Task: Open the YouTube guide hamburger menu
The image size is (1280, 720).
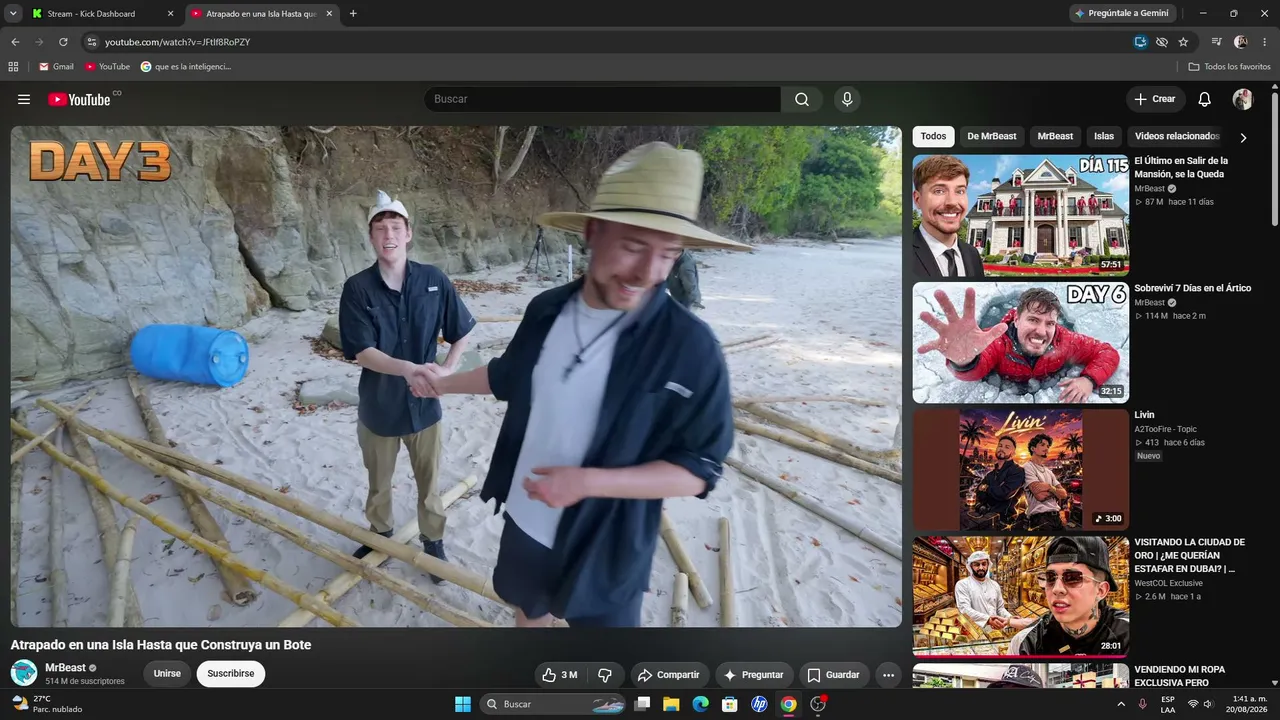Action: point(24,99)
